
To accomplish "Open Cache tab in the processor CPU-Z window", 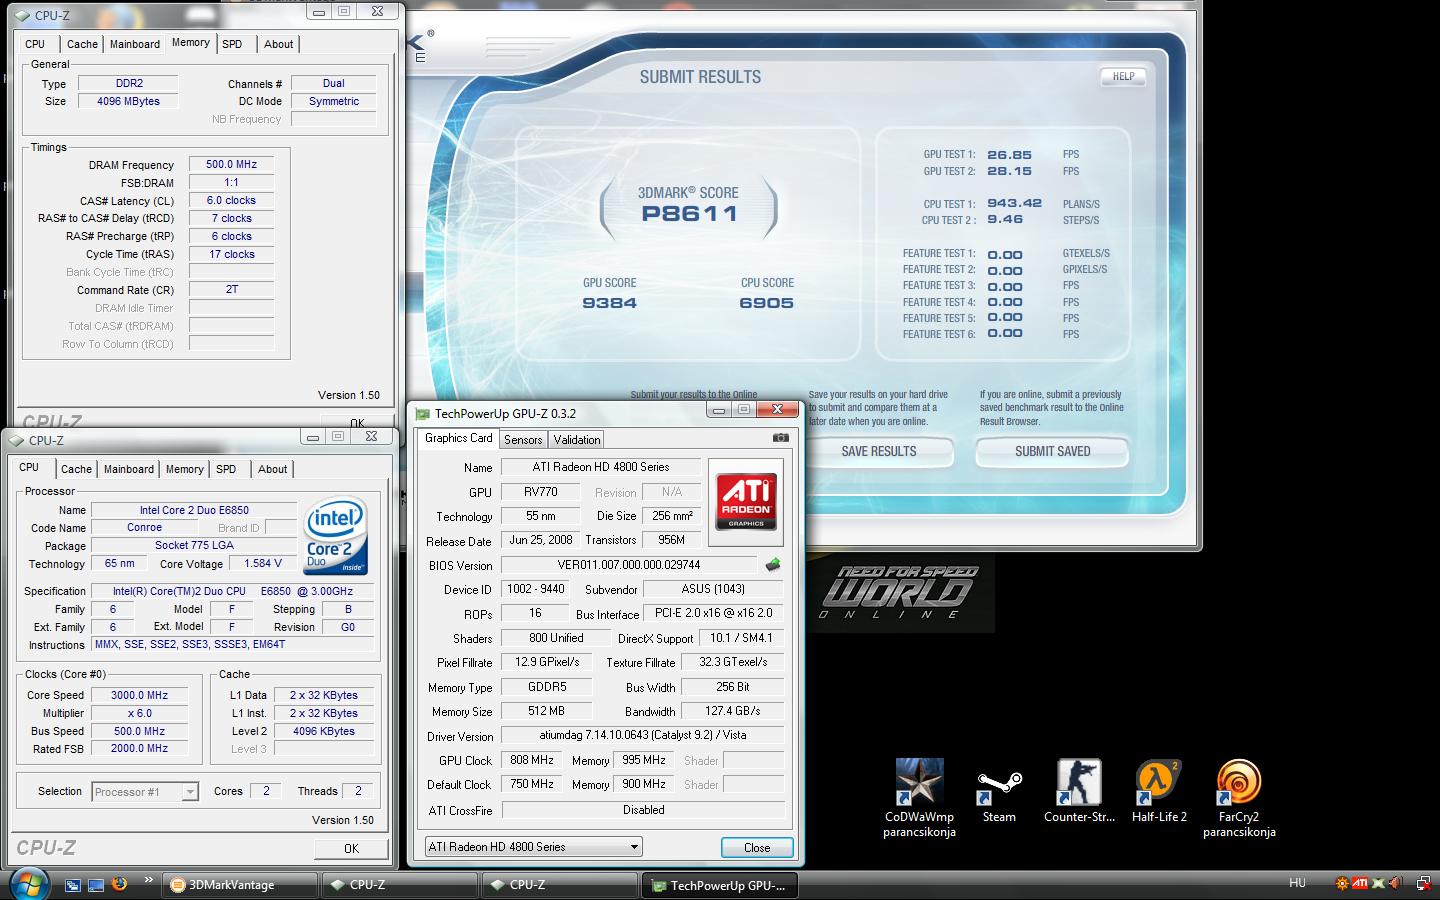I will [76, 469].
